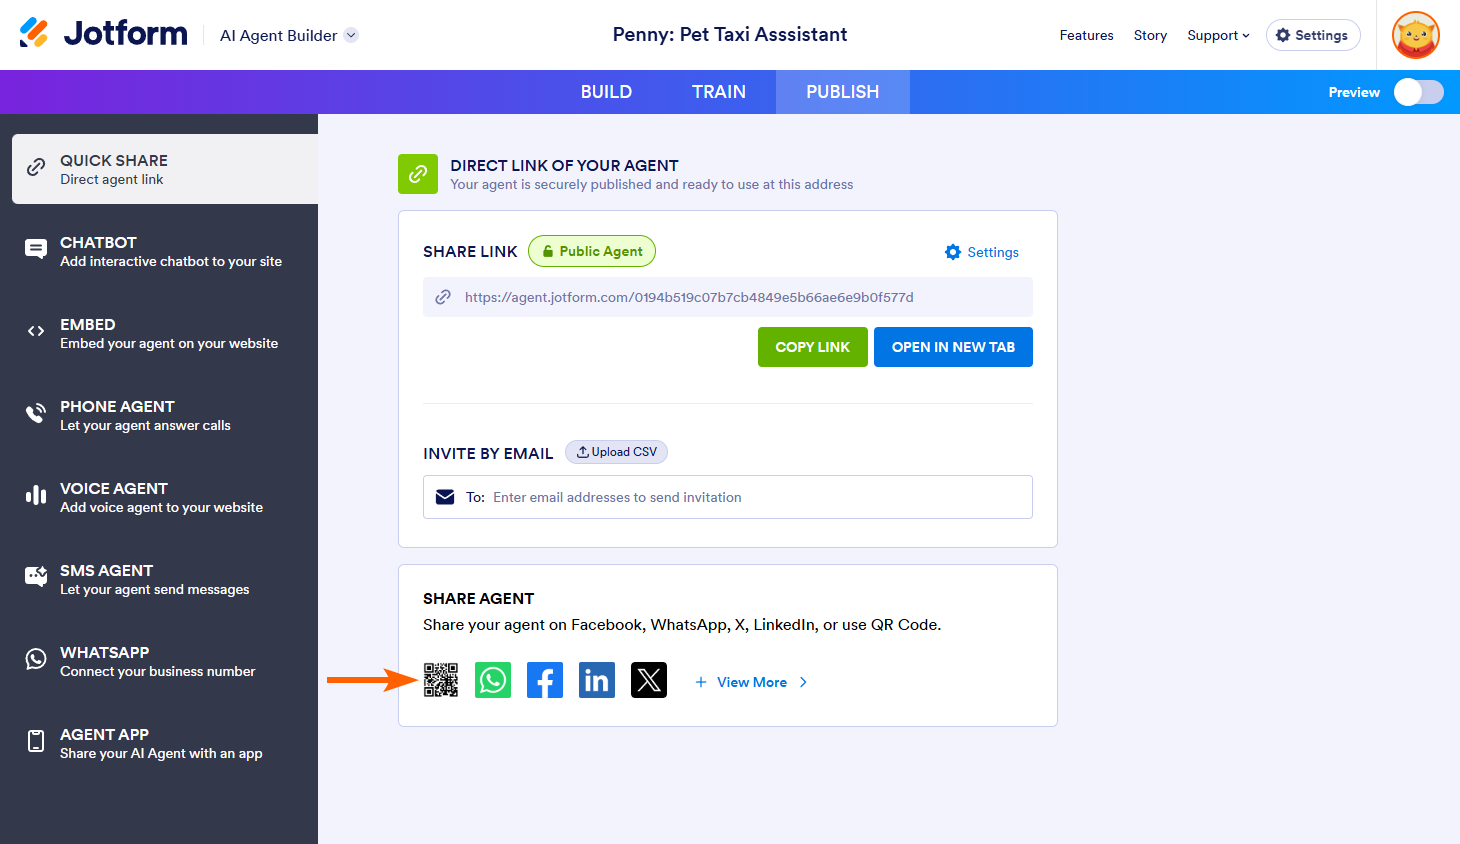The image size is (1460, 844).
Task: Open share link Settings gear
Action: pyautogui.click(x=982, y=252)
